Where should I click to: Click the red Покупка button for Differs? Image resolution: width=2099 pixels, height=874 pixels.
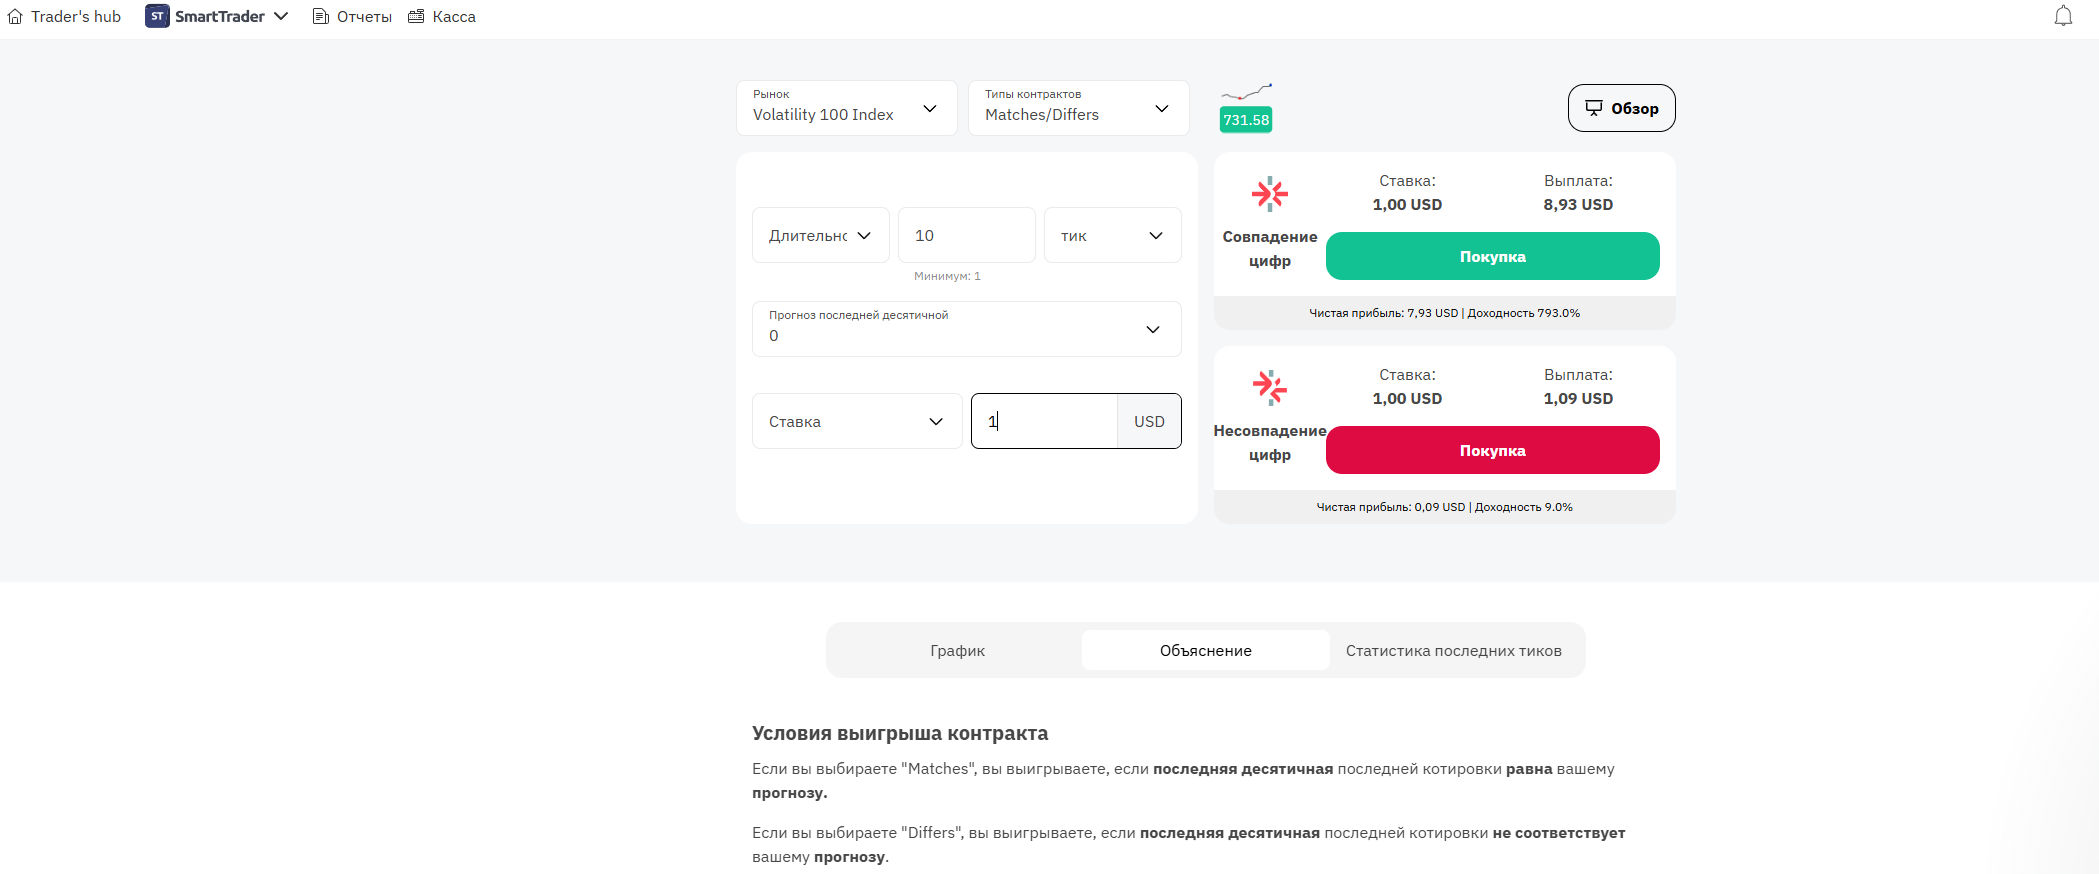click(1492, 451)
